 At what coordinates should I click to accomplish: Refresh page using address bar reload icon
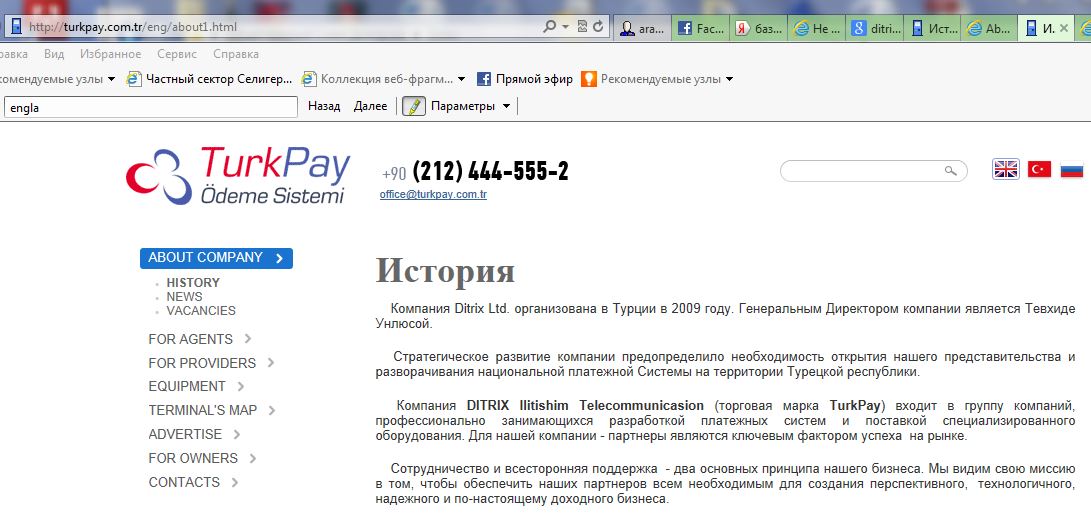coord(598,27)
